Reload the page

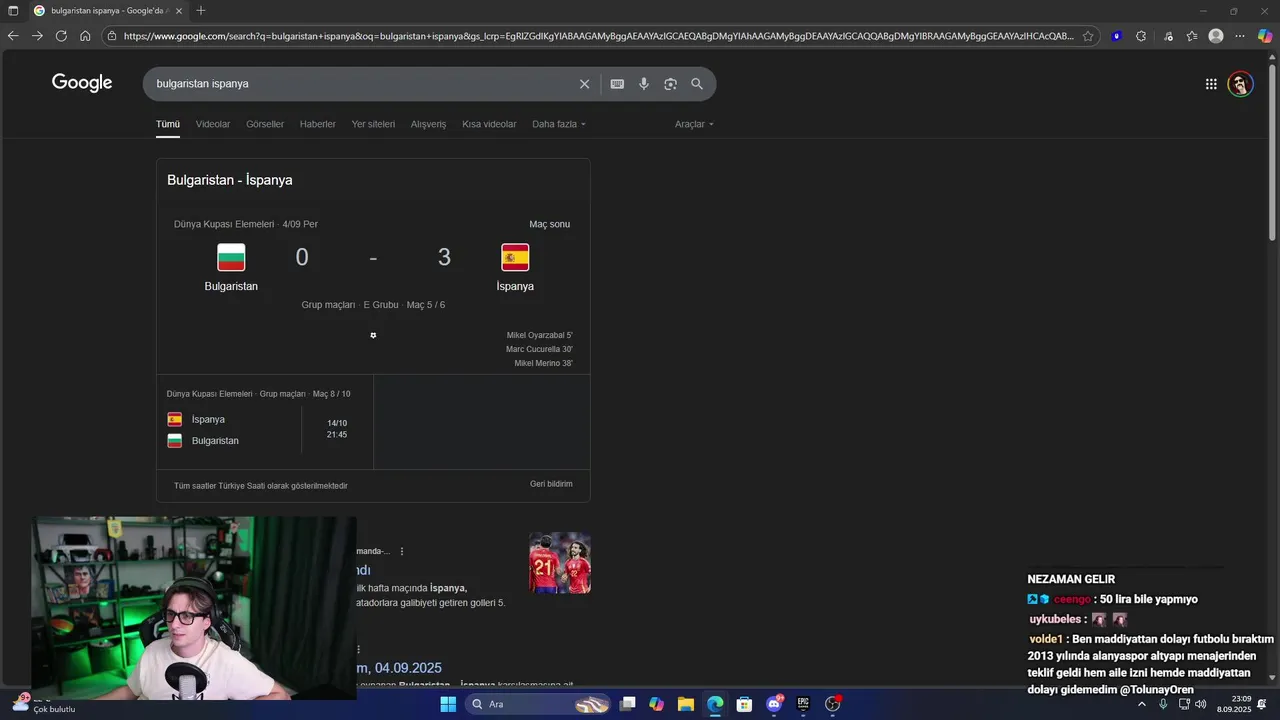point(61,36)
